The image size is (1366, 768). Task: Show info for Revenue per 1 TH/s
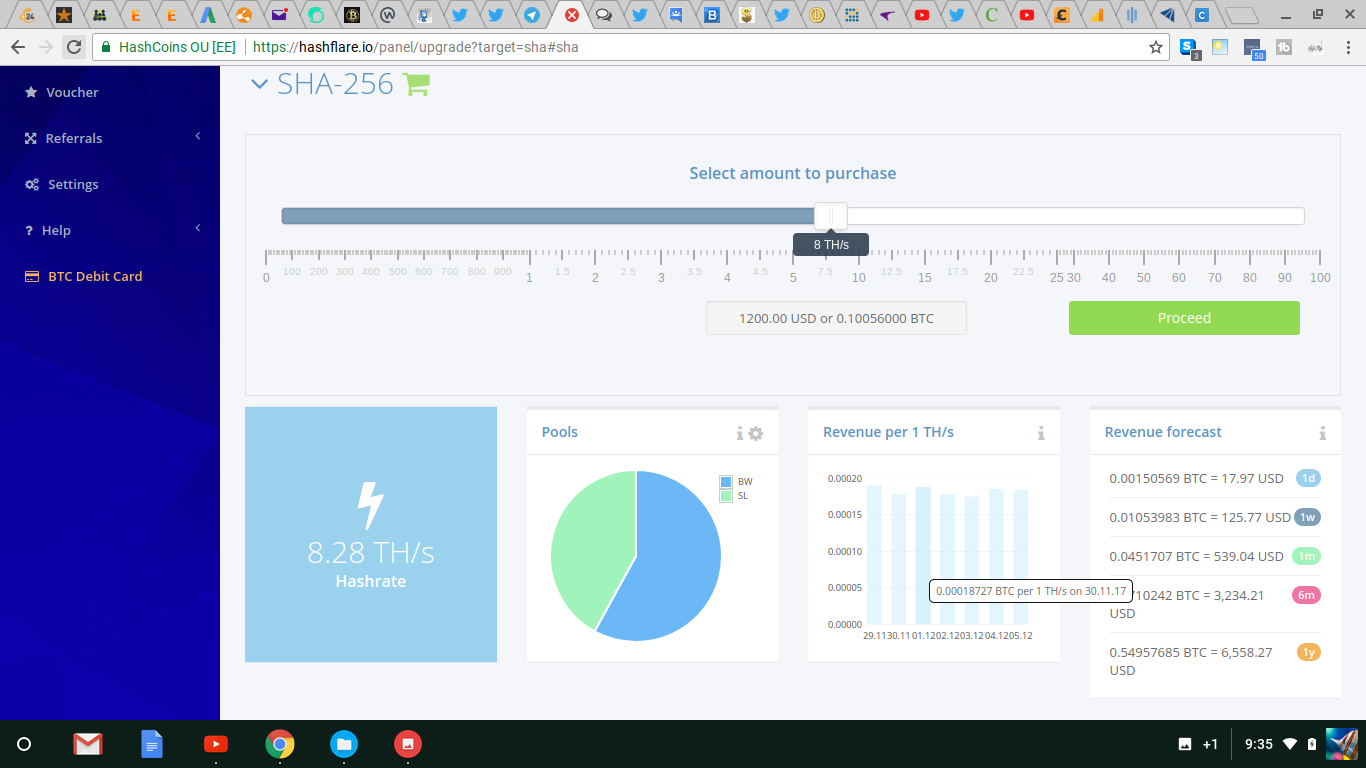pos(1041,433)
